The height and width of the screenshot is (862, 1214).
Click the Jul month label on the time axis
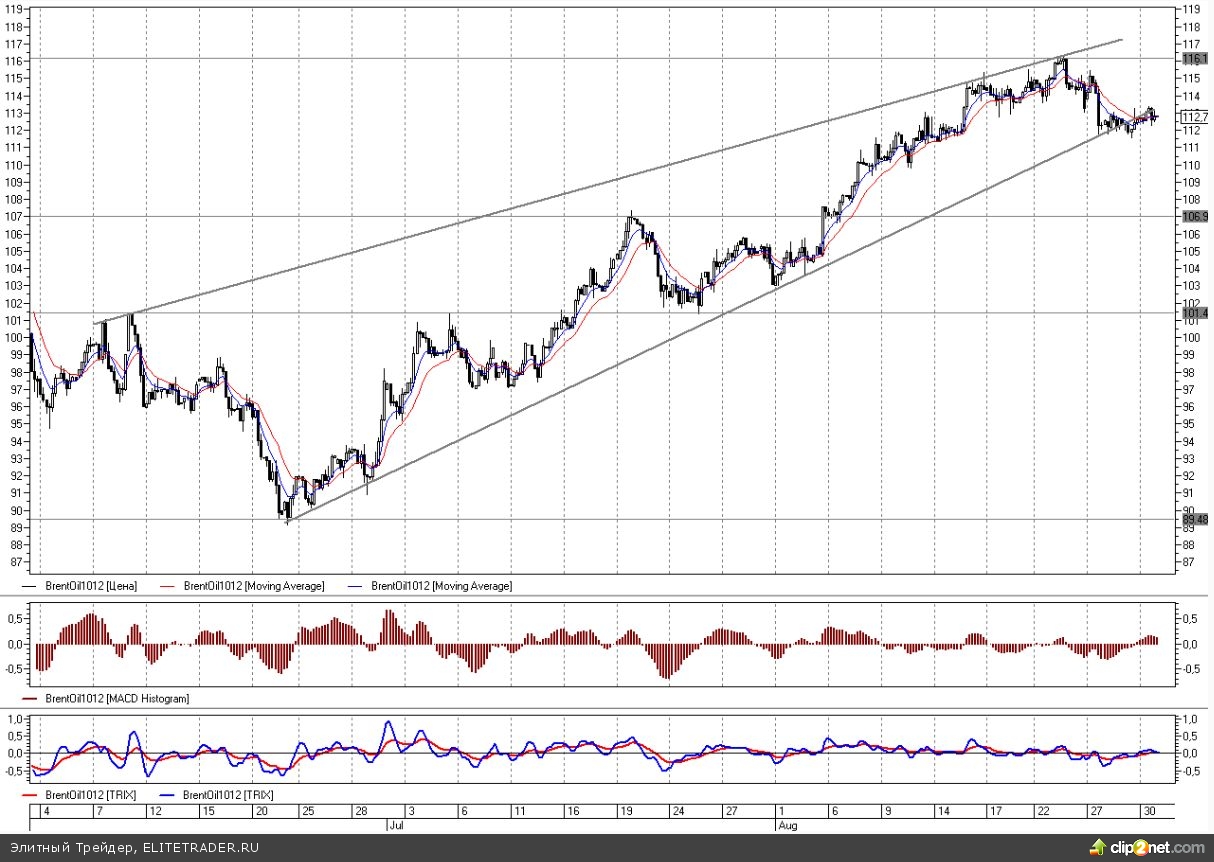click(x=393, y=826)
